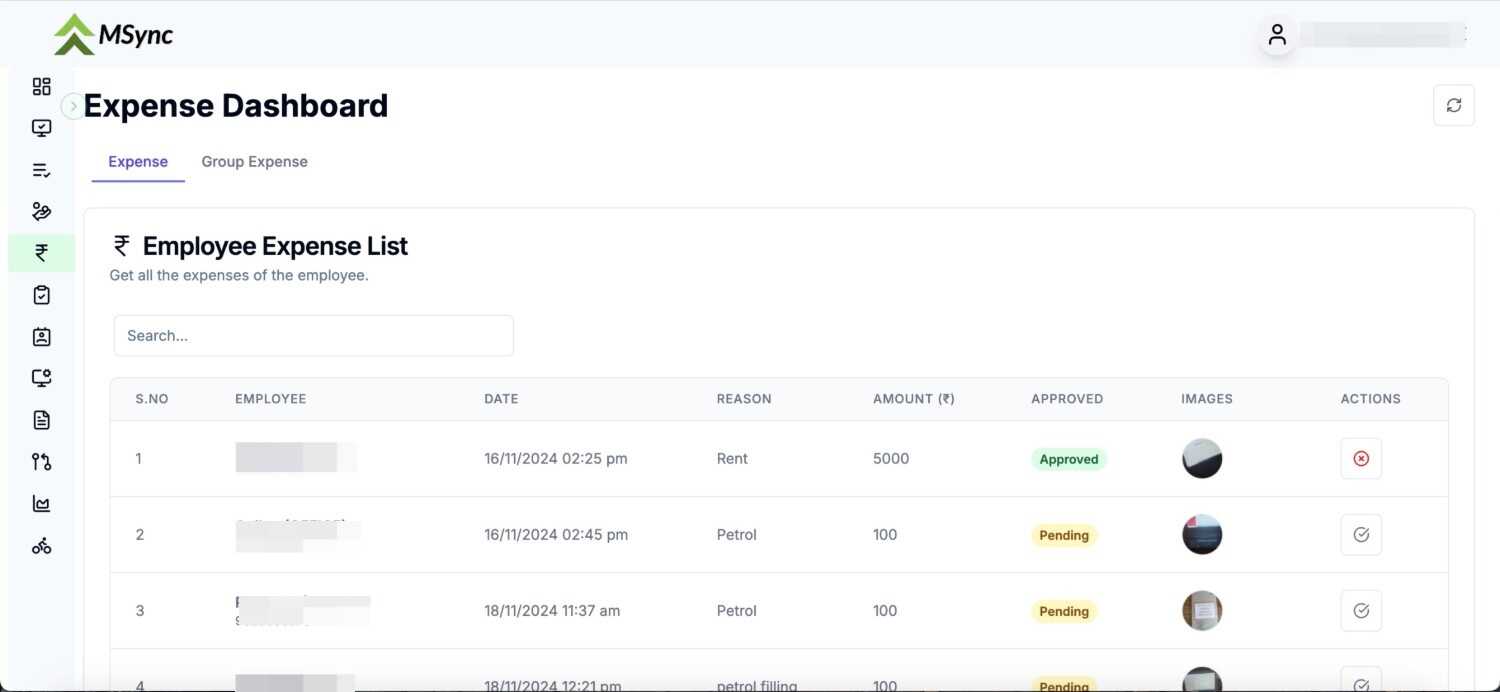This screenshot has height=692, width=1500.
Task: Click the monitor-check icon in sidebar
Action: (41, 128)
